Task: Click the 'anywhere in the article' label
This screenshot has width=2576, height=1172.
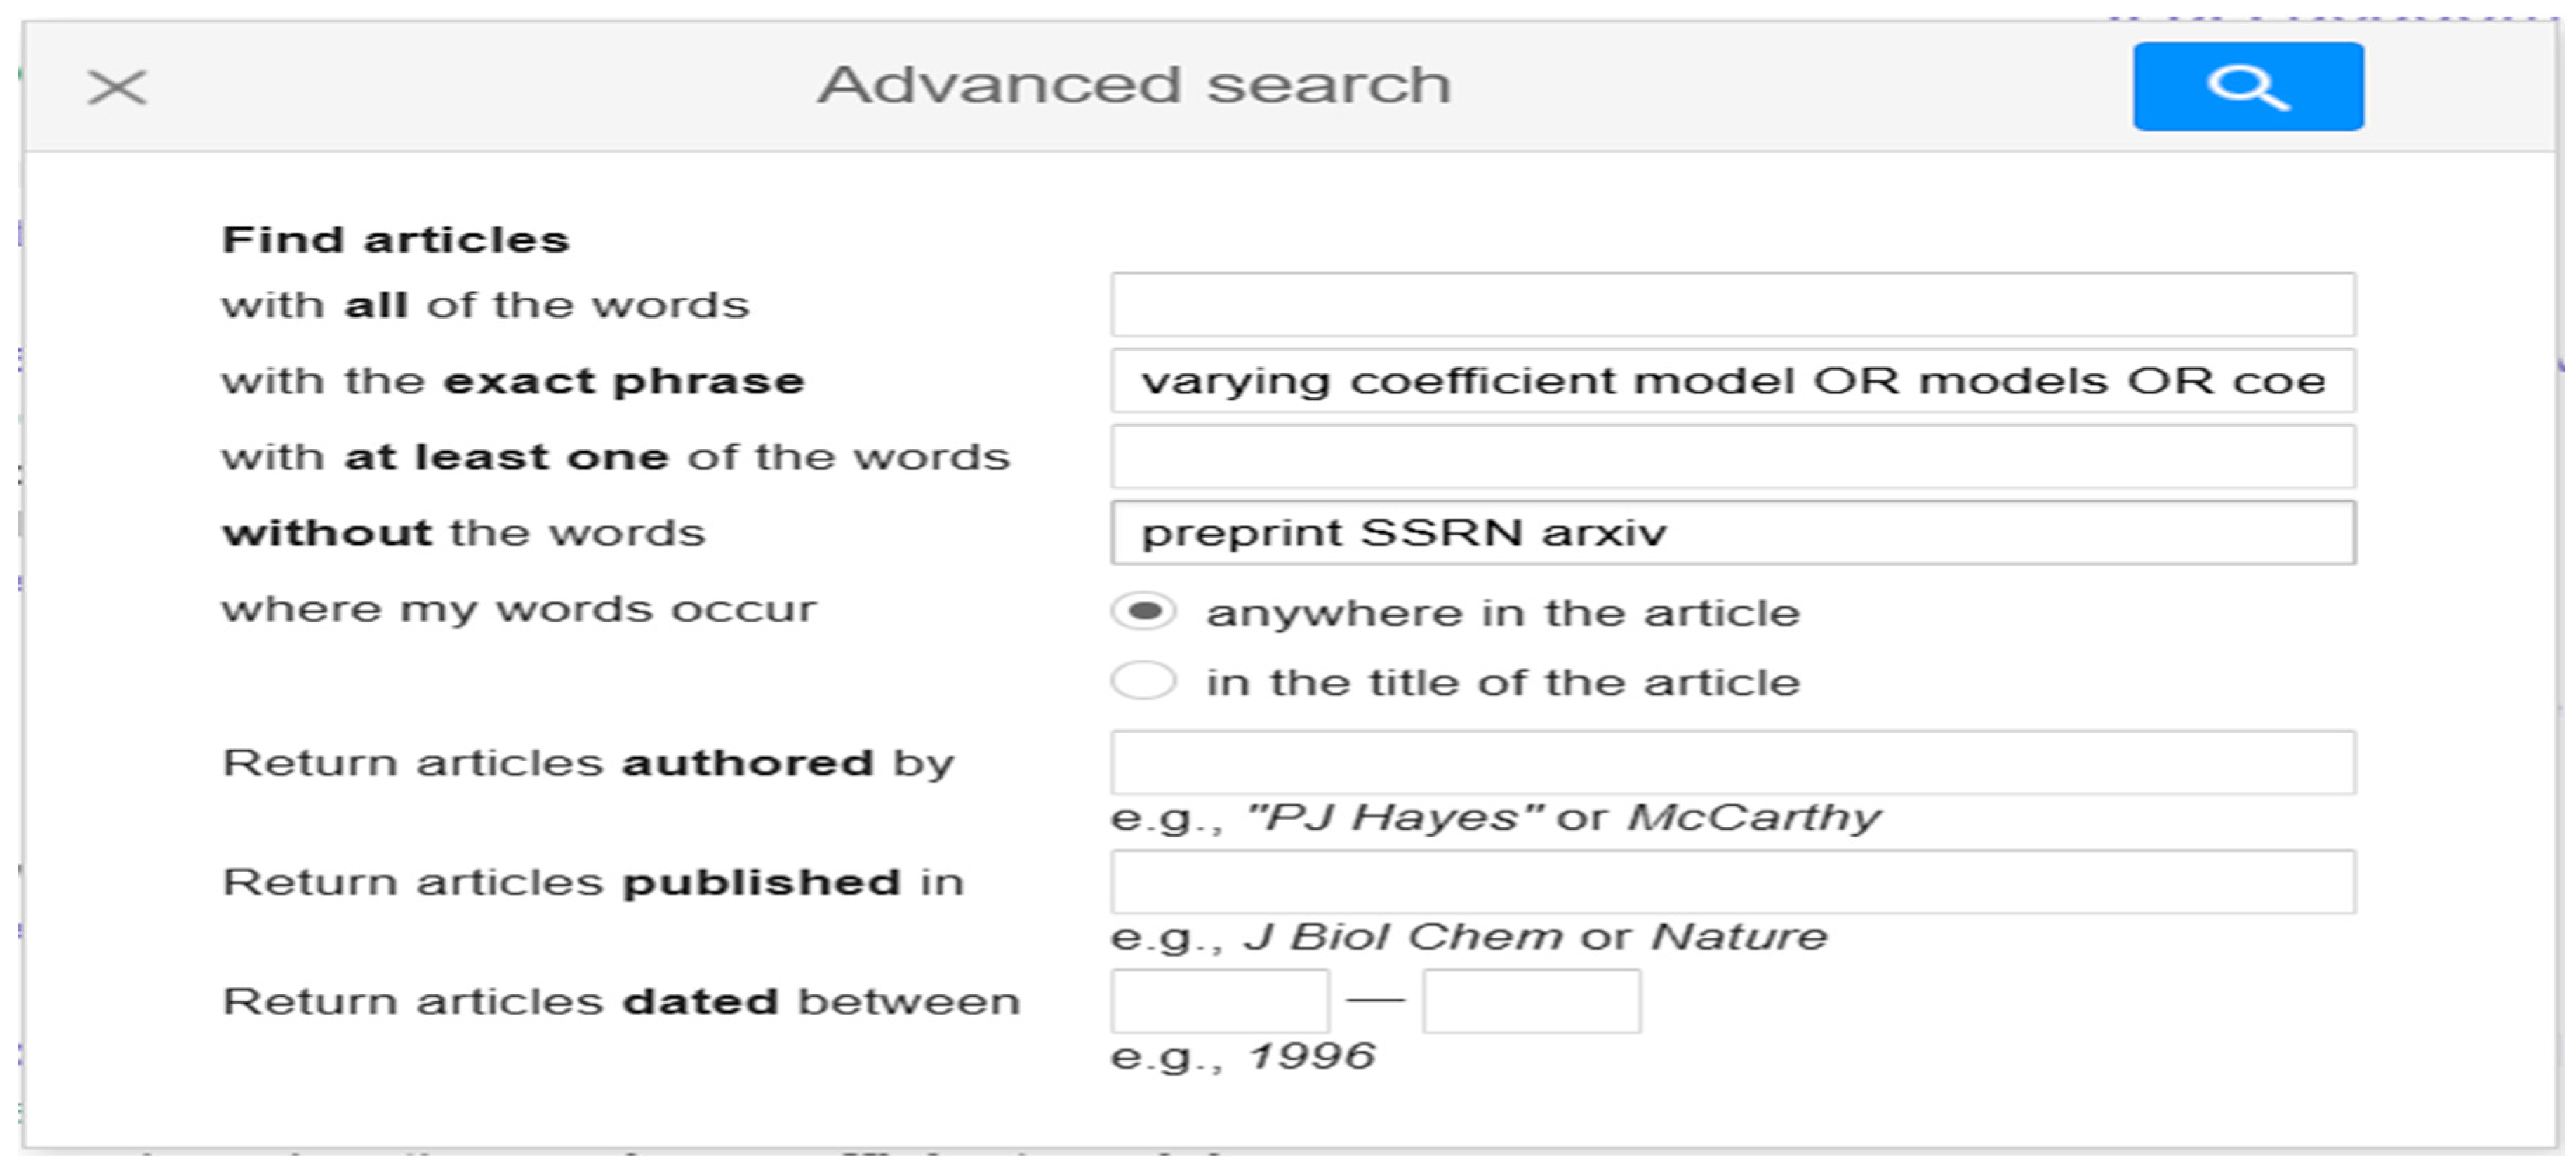Action: pos(1502,613)
